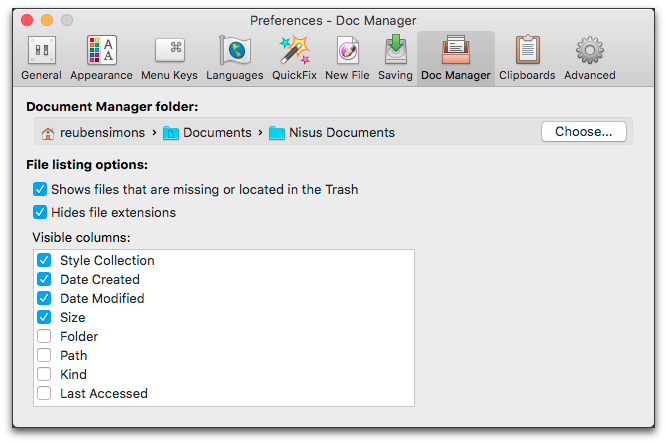The width and height of the screenshot is (666, 443).
Task: Click the reubensimons path label
Action: [102, 133]
